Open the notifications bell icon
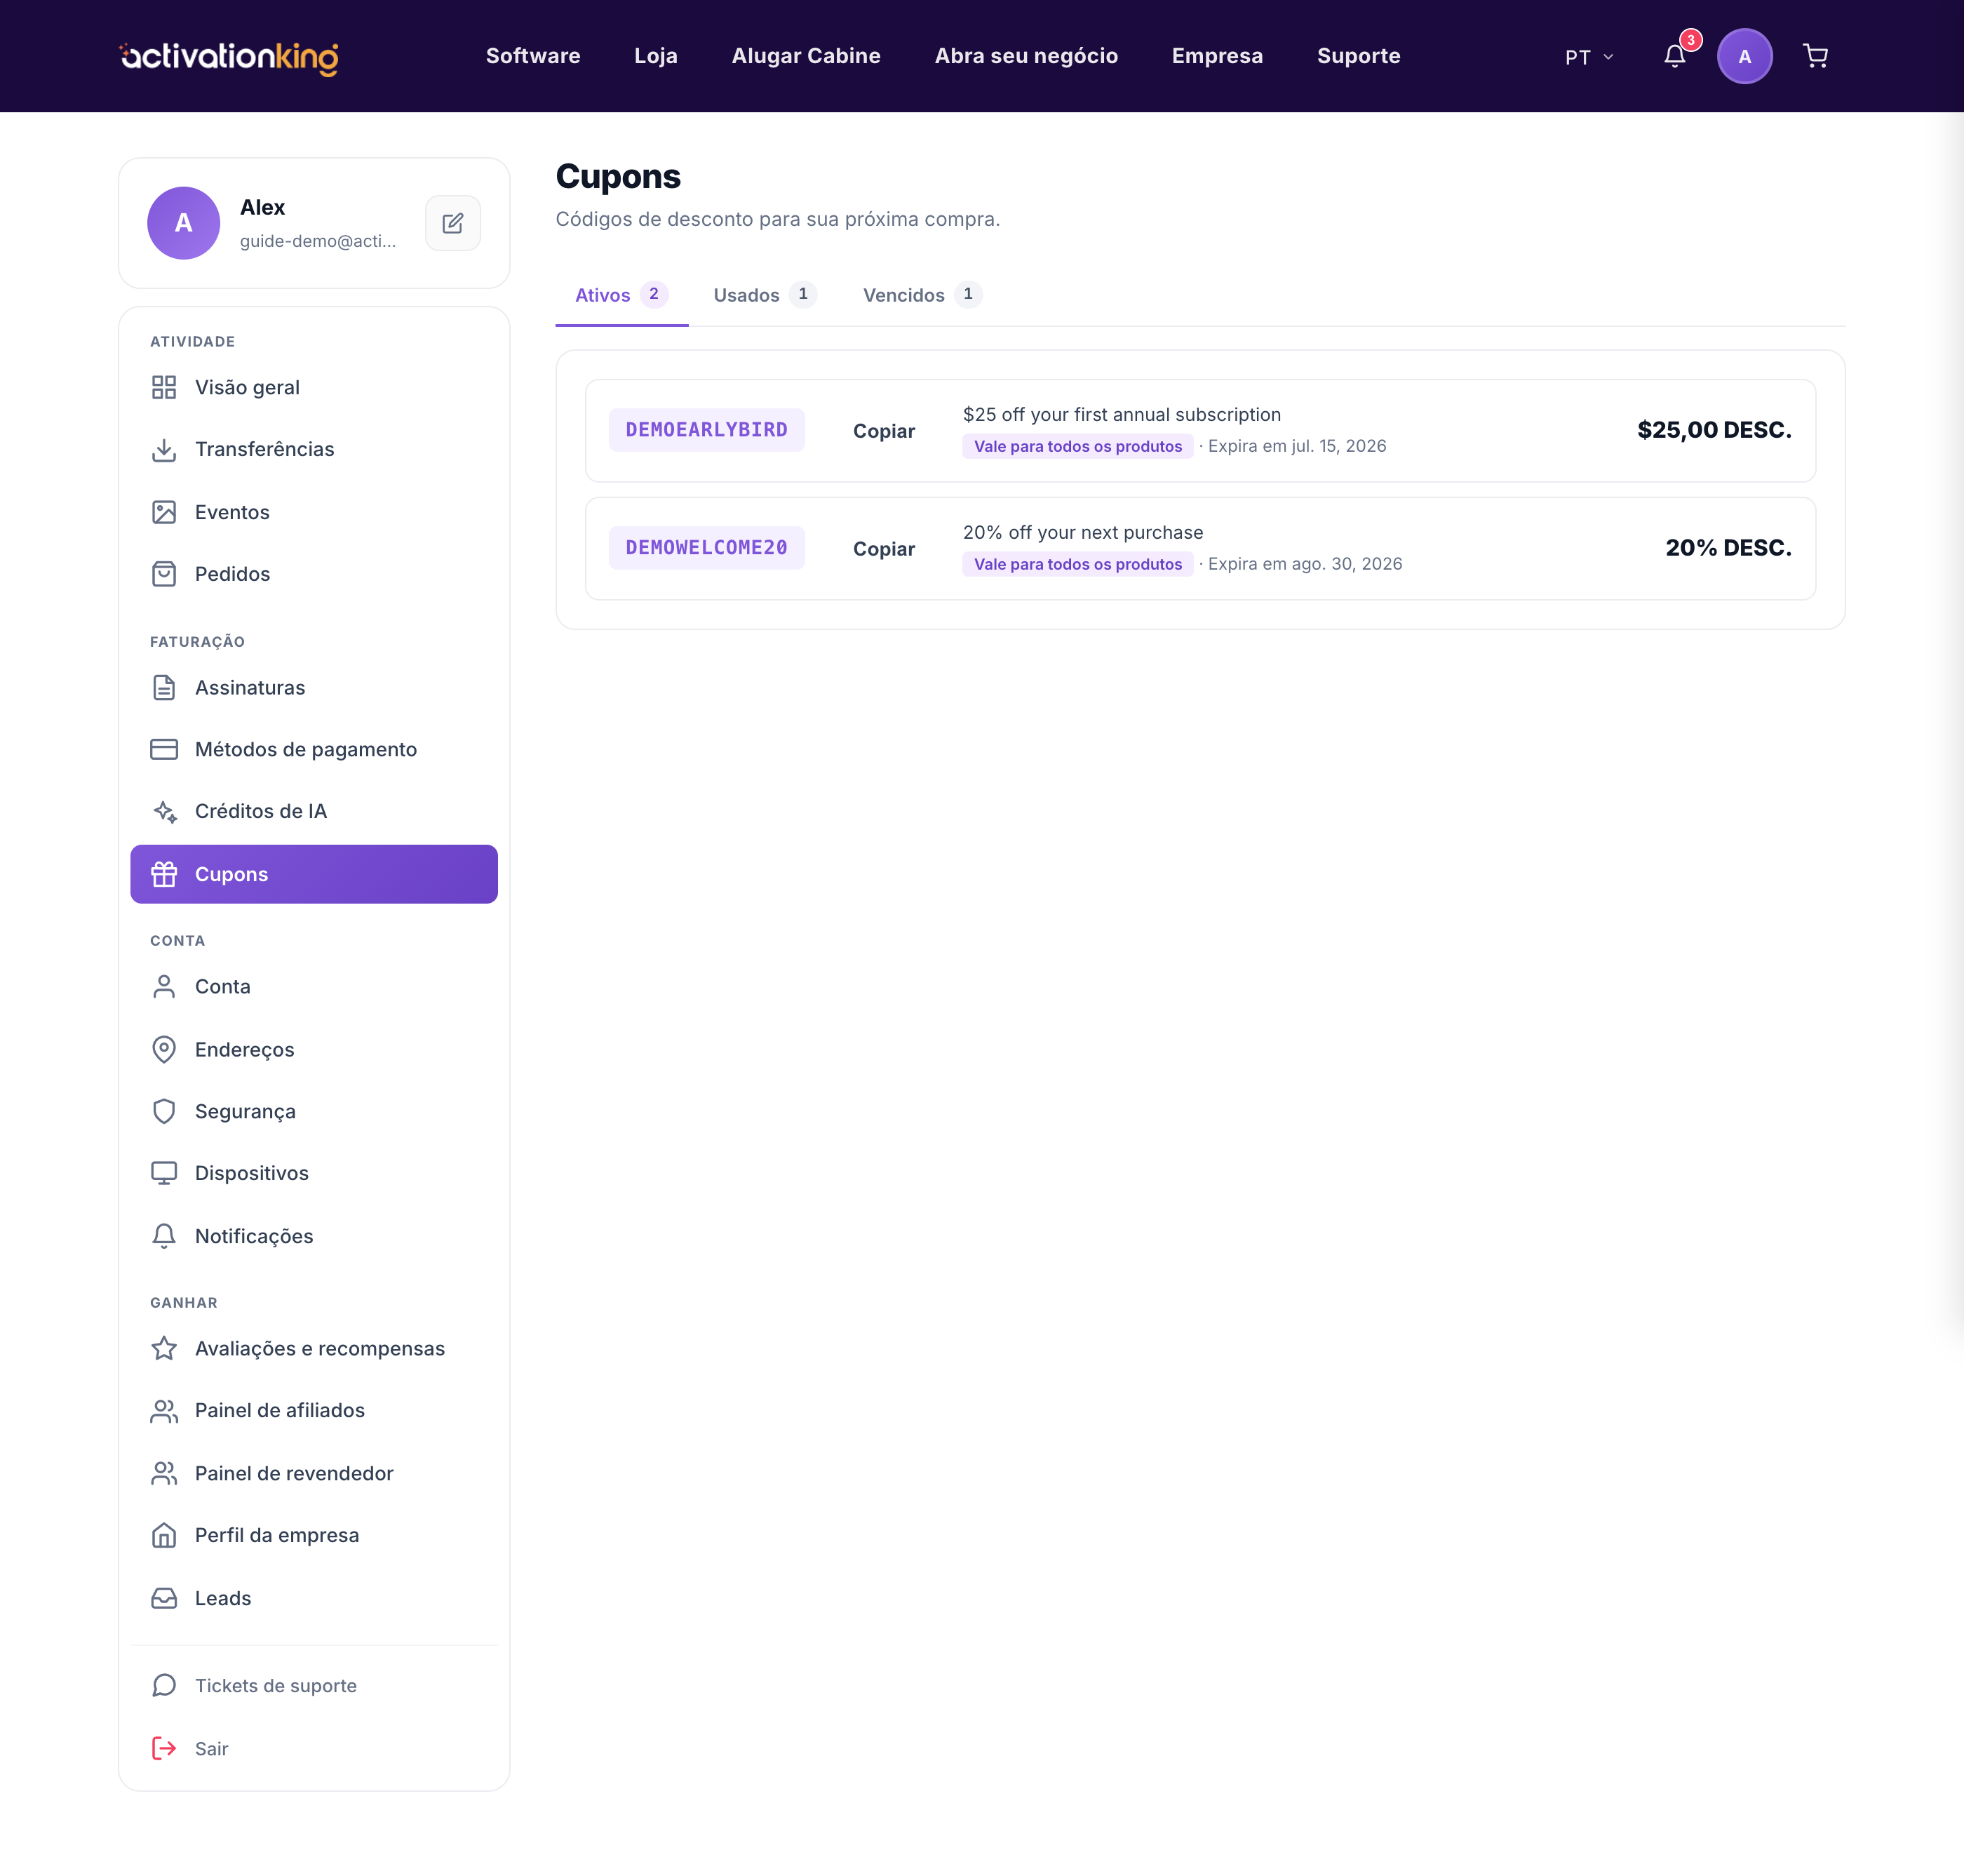The height and width of the screenshot is (1876, 1964). coord(1675,56)
